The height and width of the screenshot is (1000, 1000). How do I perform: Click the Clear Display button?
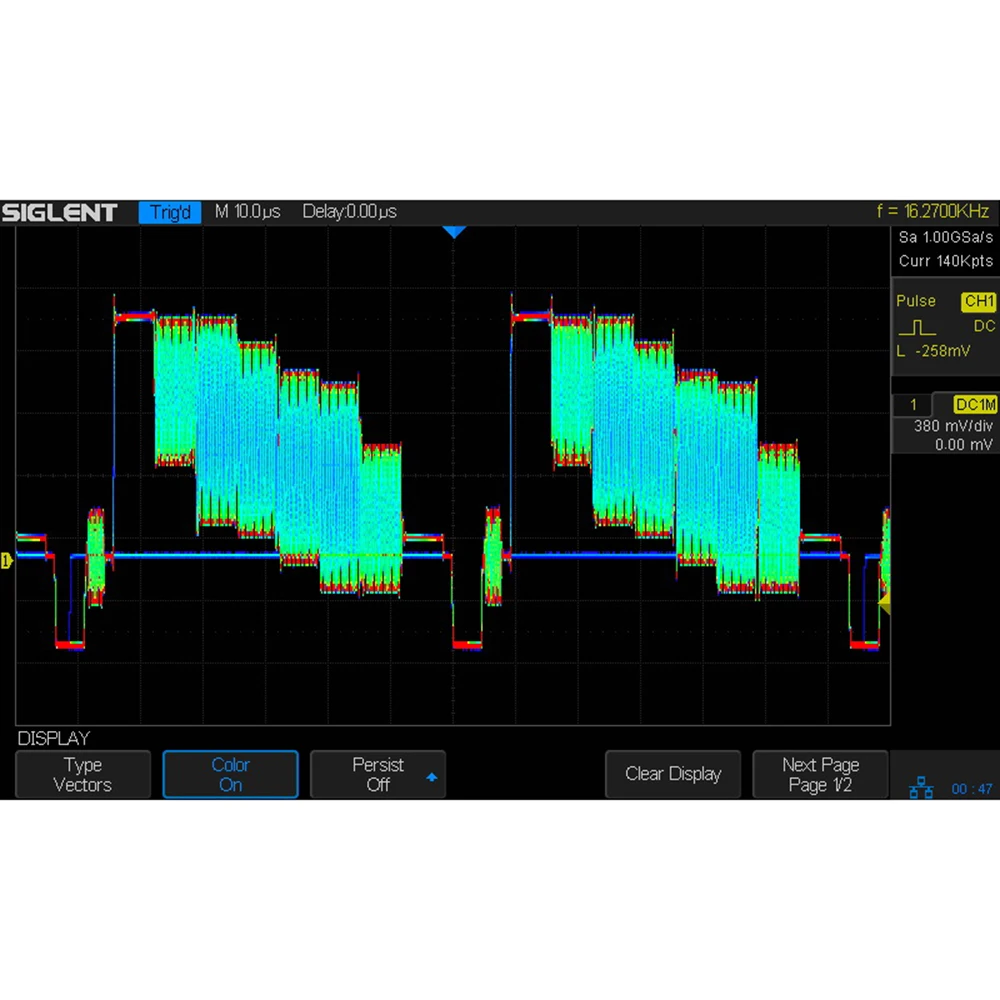pos(673,774)
